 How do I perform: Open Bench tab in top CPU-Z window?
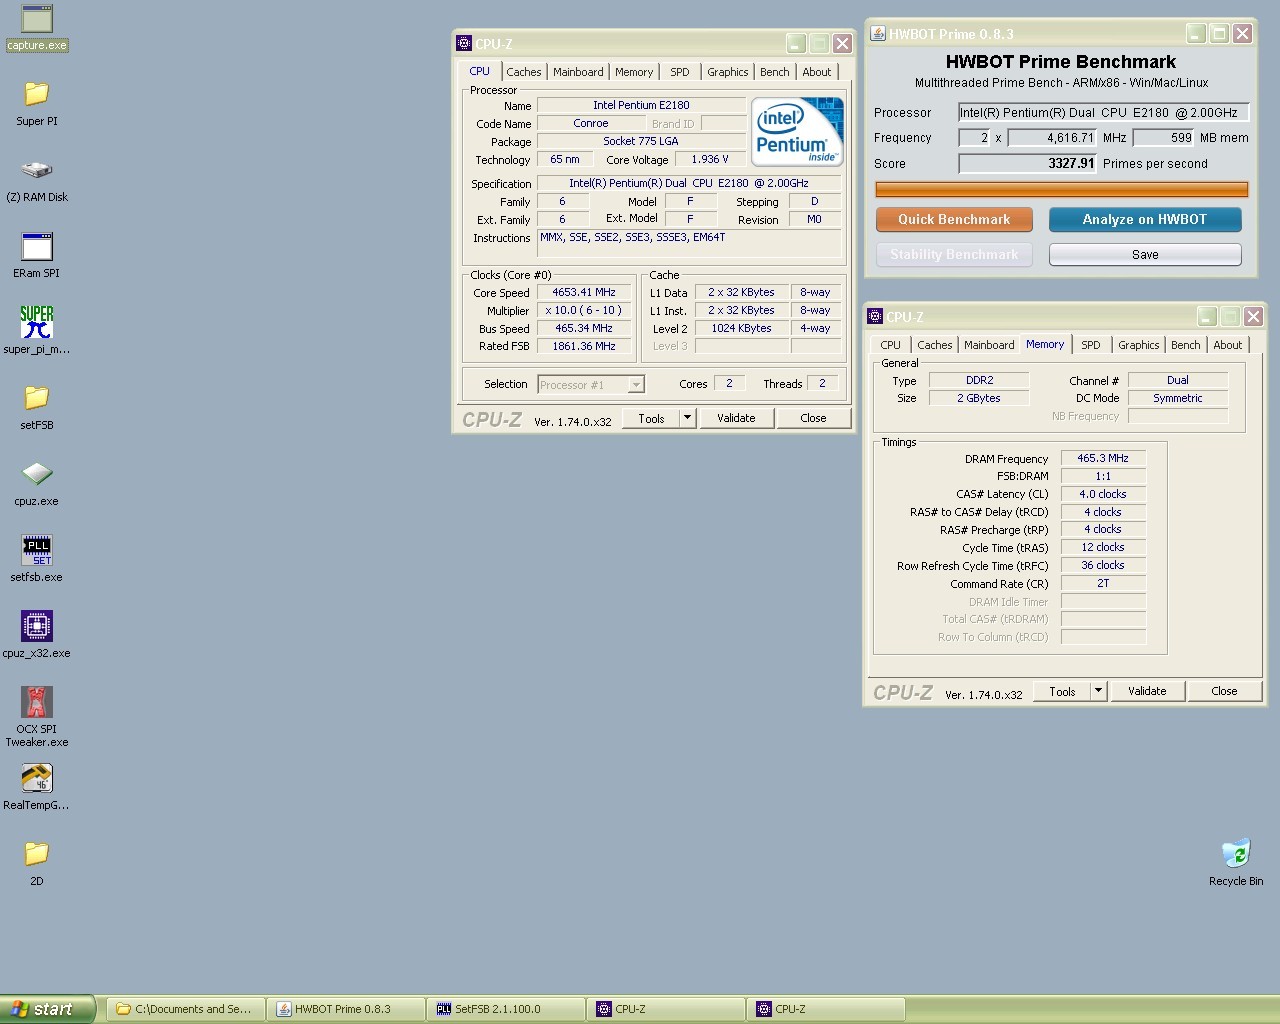pyautogui.click(x=775, y=72)
